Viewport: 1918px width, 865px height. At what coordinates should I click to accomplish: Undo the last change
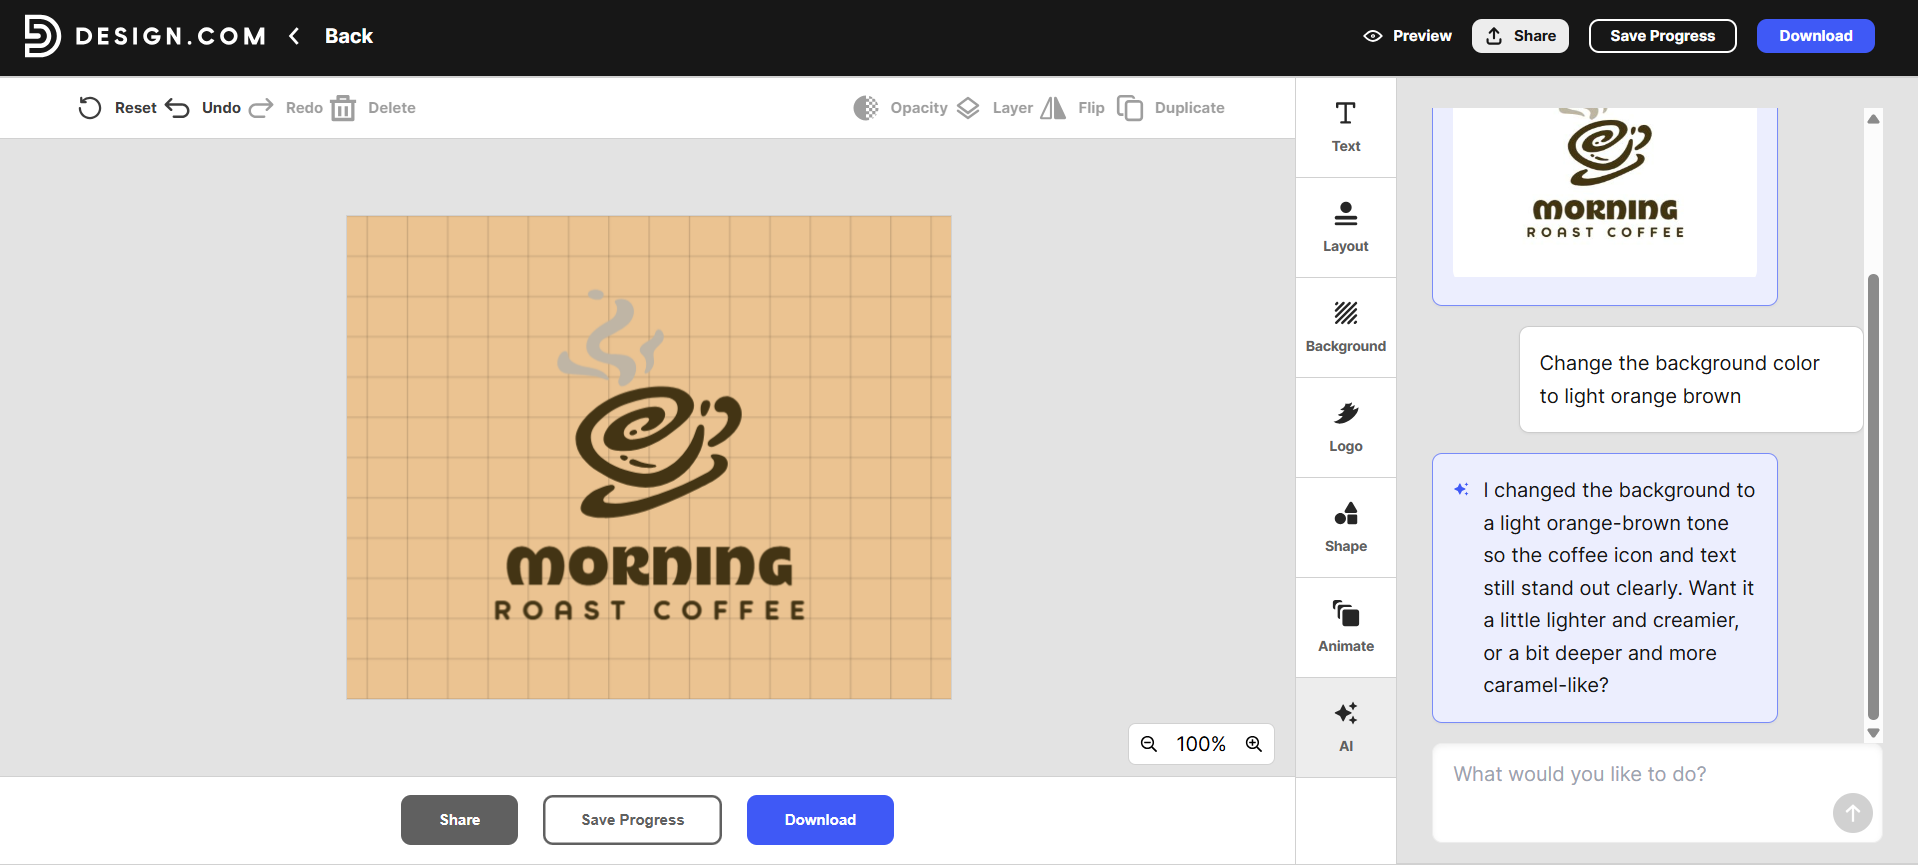(x=203, y=108)
